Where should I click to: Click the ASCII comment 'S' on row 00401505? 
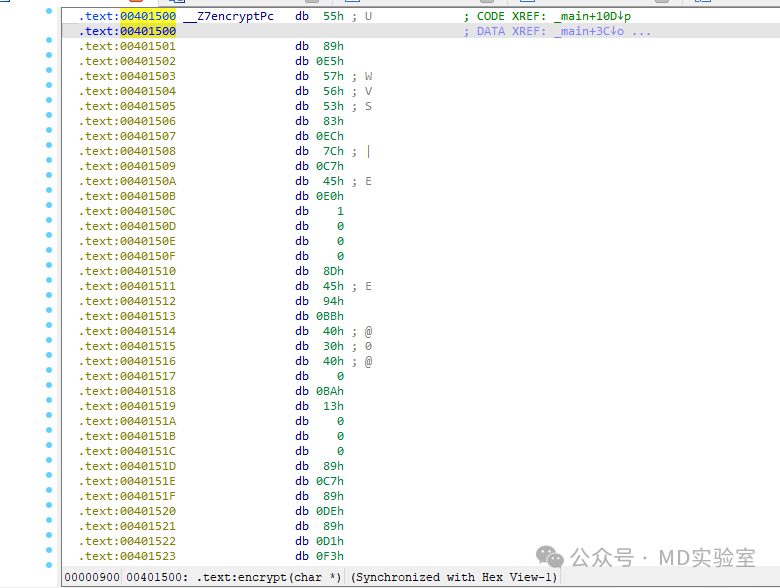pos(368,106)
